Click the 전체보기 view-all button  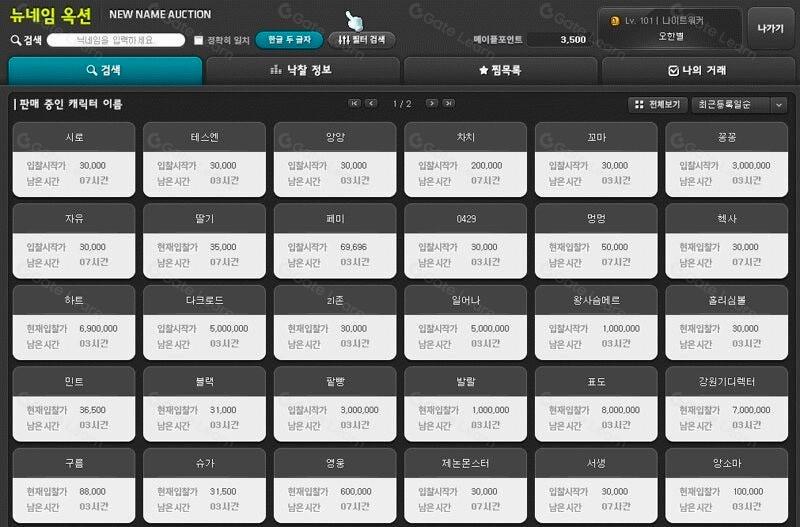[658, 105]
